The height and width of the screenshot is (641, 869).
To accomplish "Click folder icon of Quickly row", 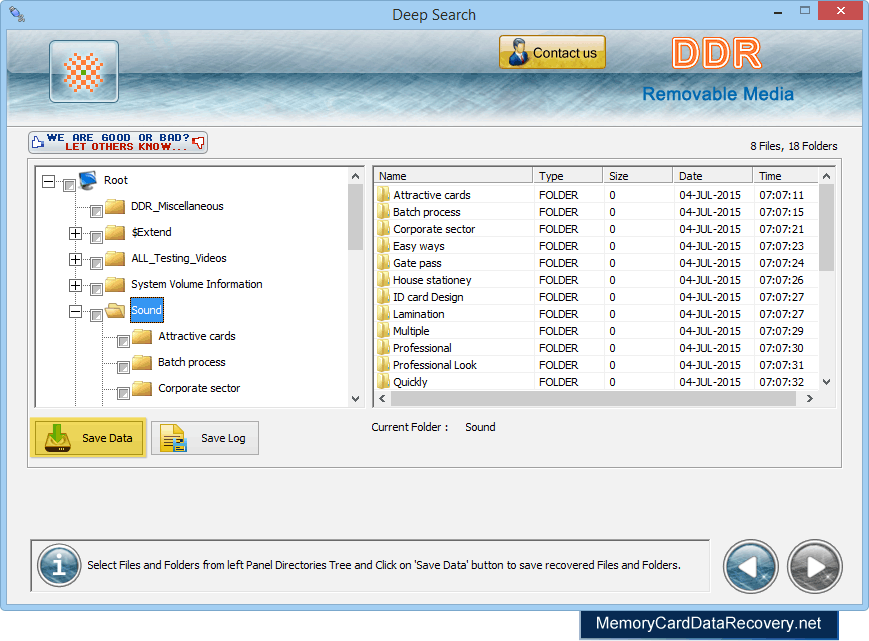I will [383, 382].
